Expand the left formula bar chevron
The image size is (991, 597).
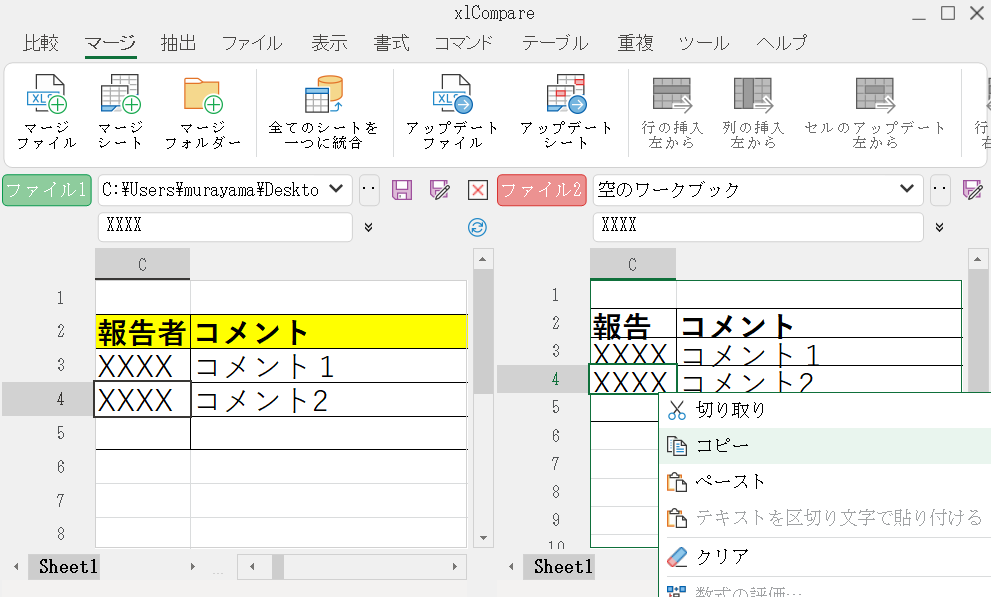point(368,227)
